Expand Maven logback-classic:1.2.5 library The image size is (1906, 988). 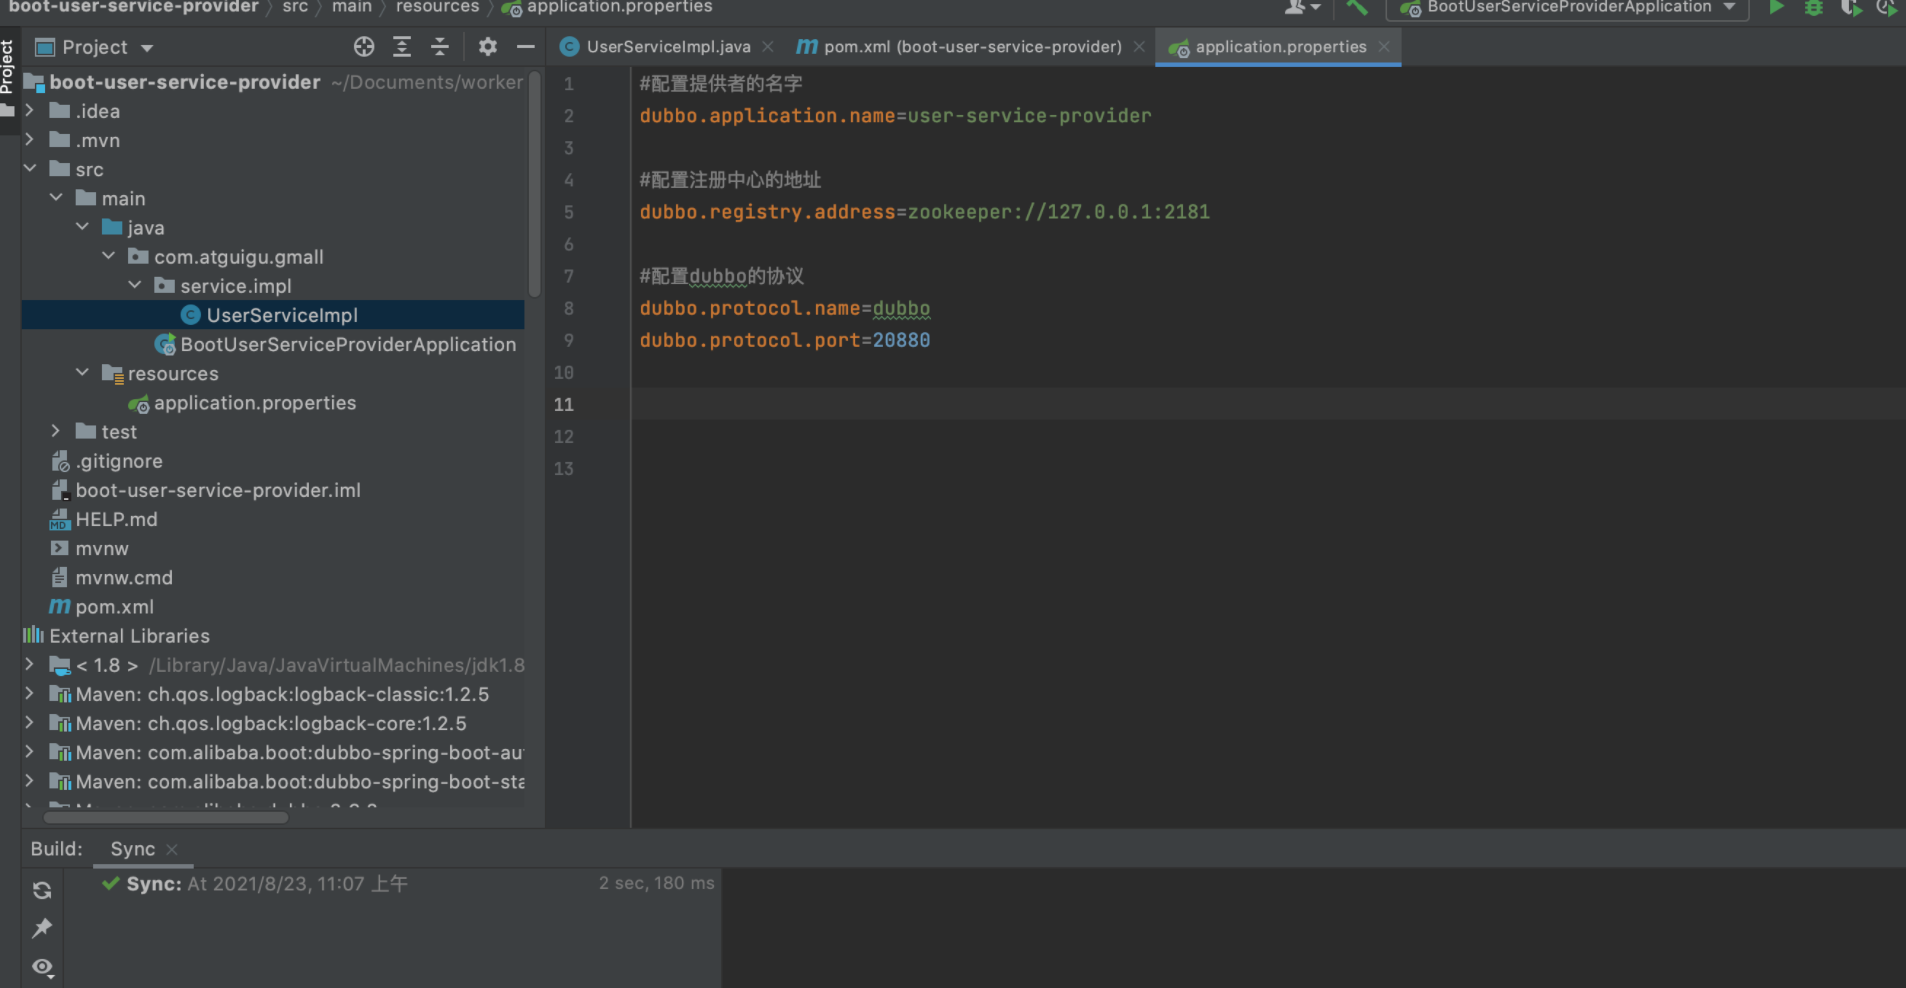30,694
